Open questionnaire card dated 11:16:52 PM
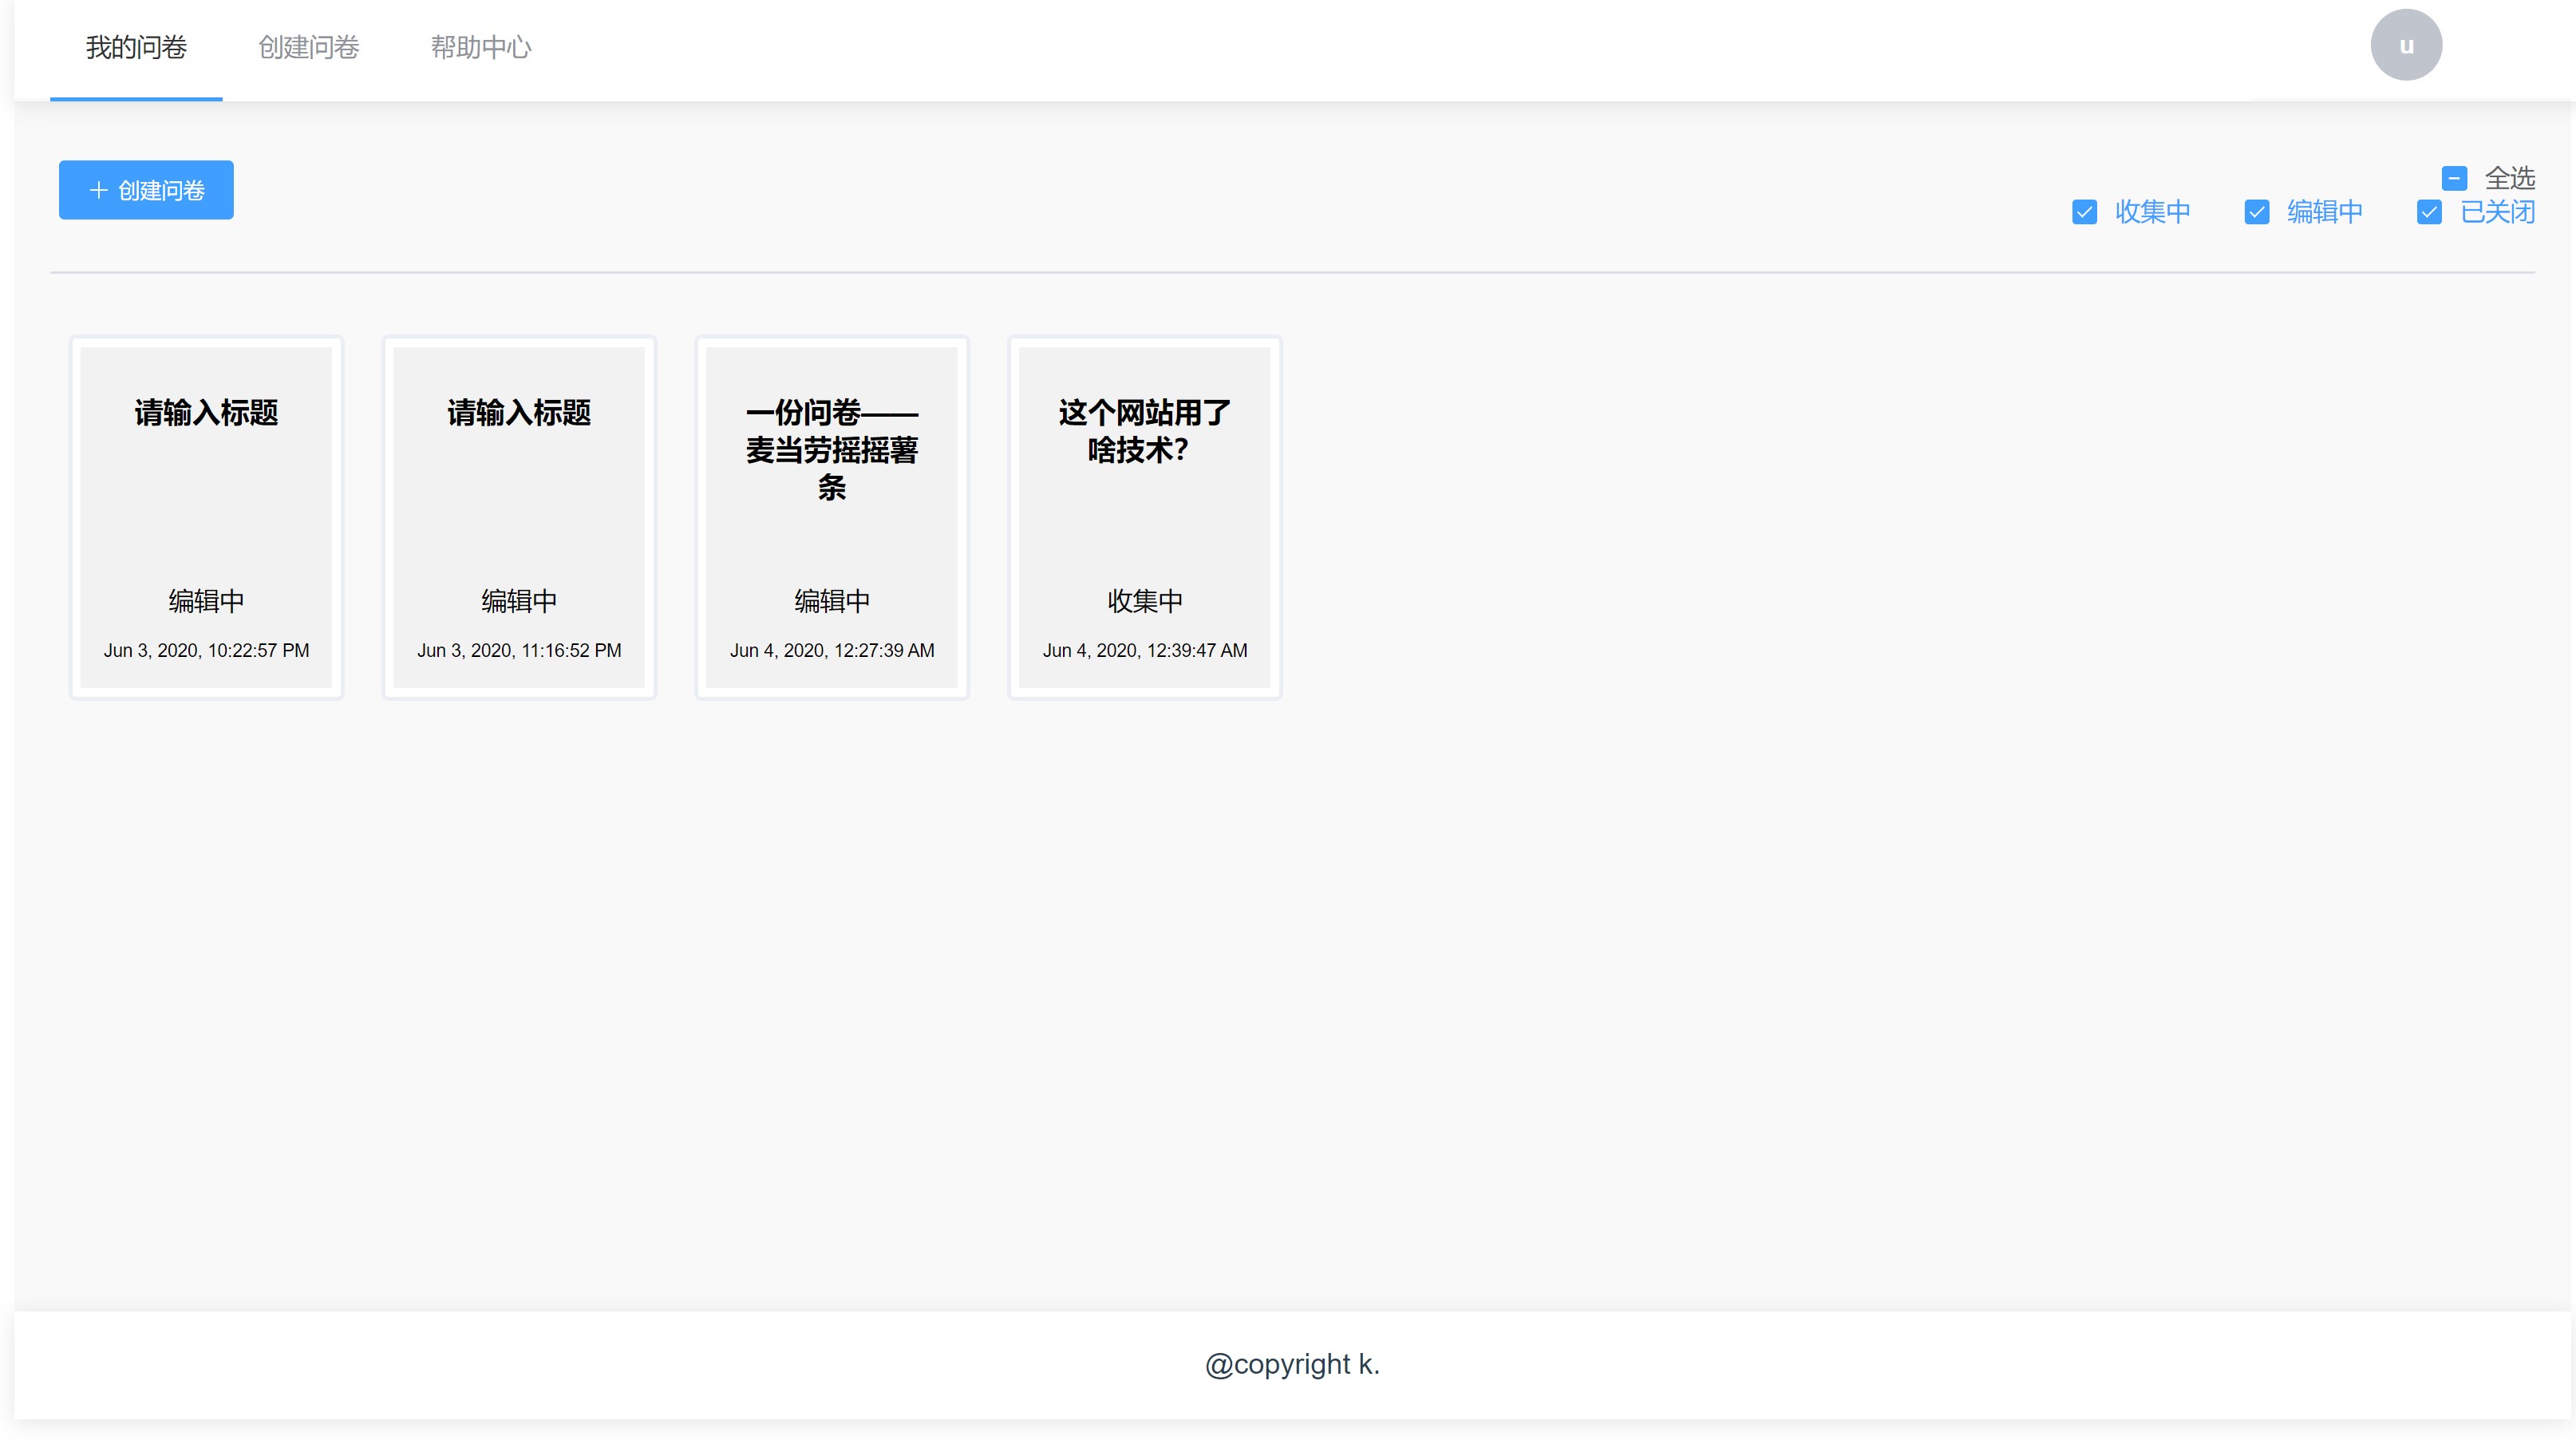The image size is (2576, 1440). [519, 517]
